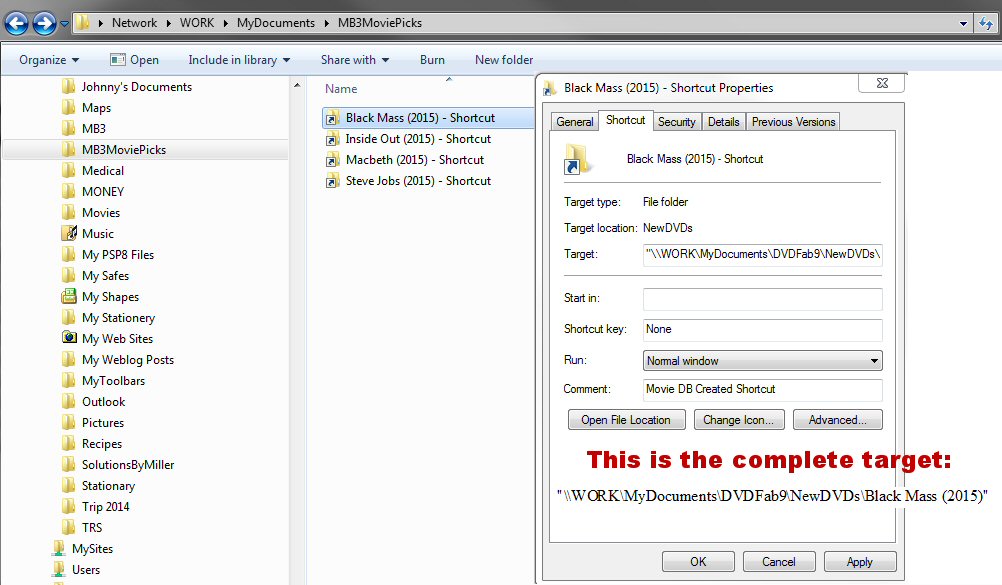Click the Network breadcrumb in address bar
This screenshot has height=585, width=1002.
pyautogui.click(x=134, y=23)
